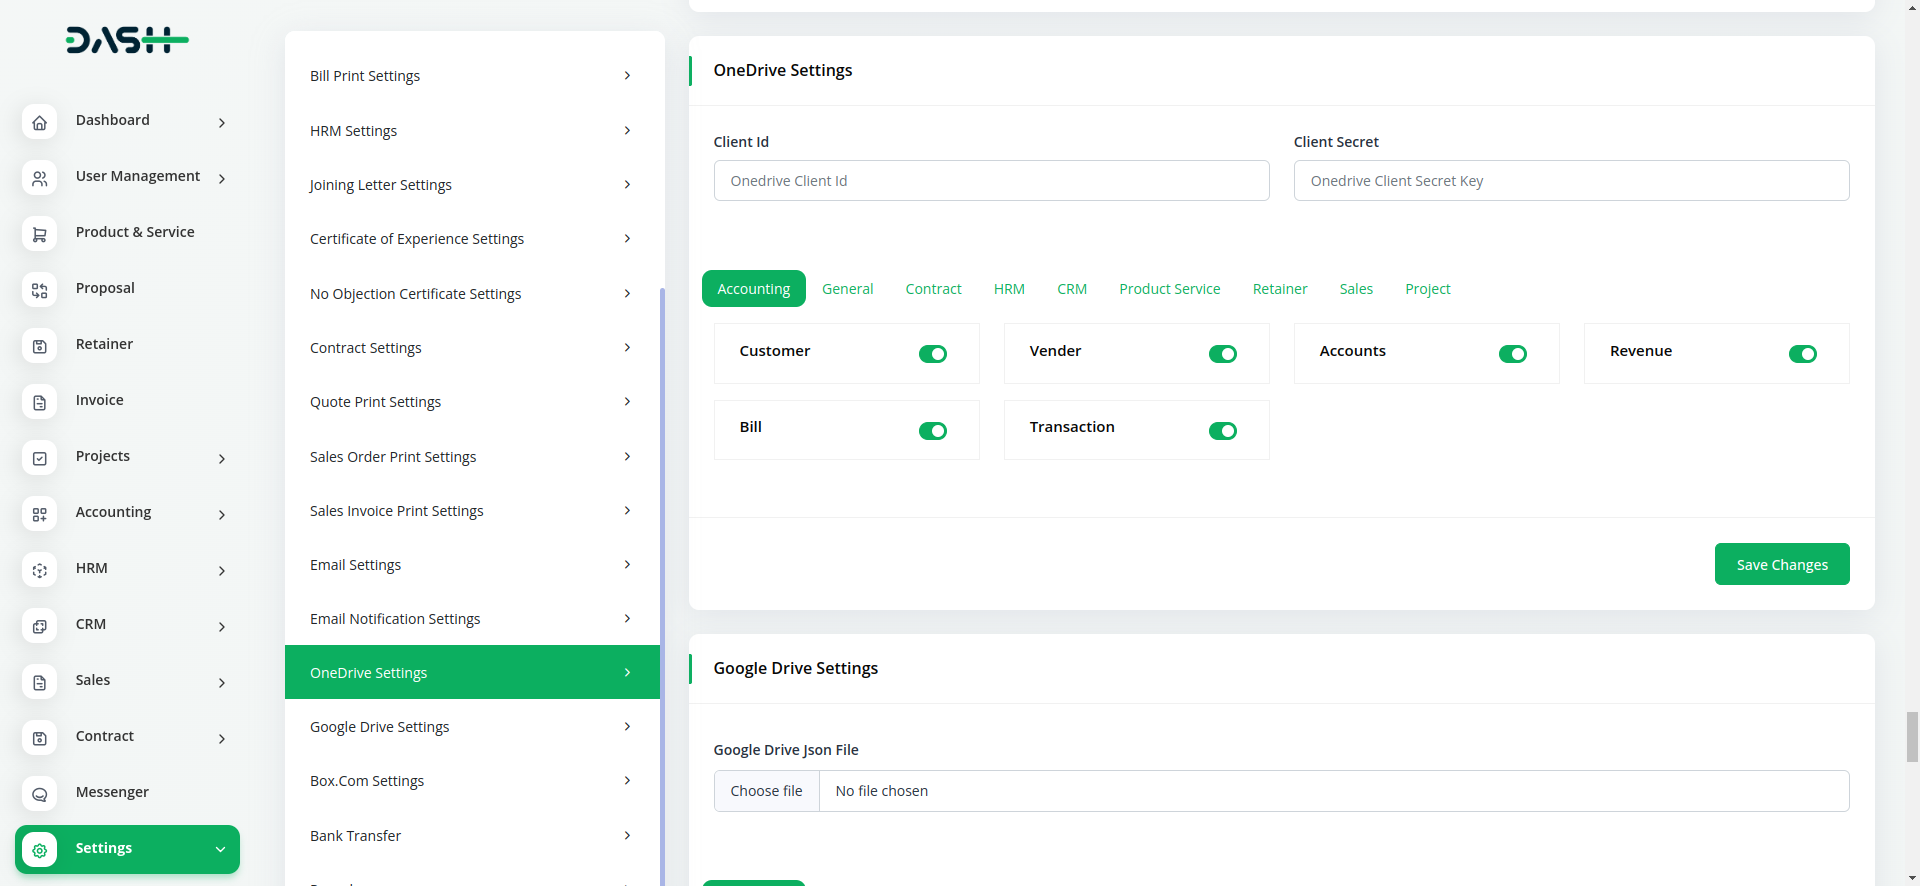Open Messenger chat icon
Screen dimensions: 1920x886
coord(39,794)
